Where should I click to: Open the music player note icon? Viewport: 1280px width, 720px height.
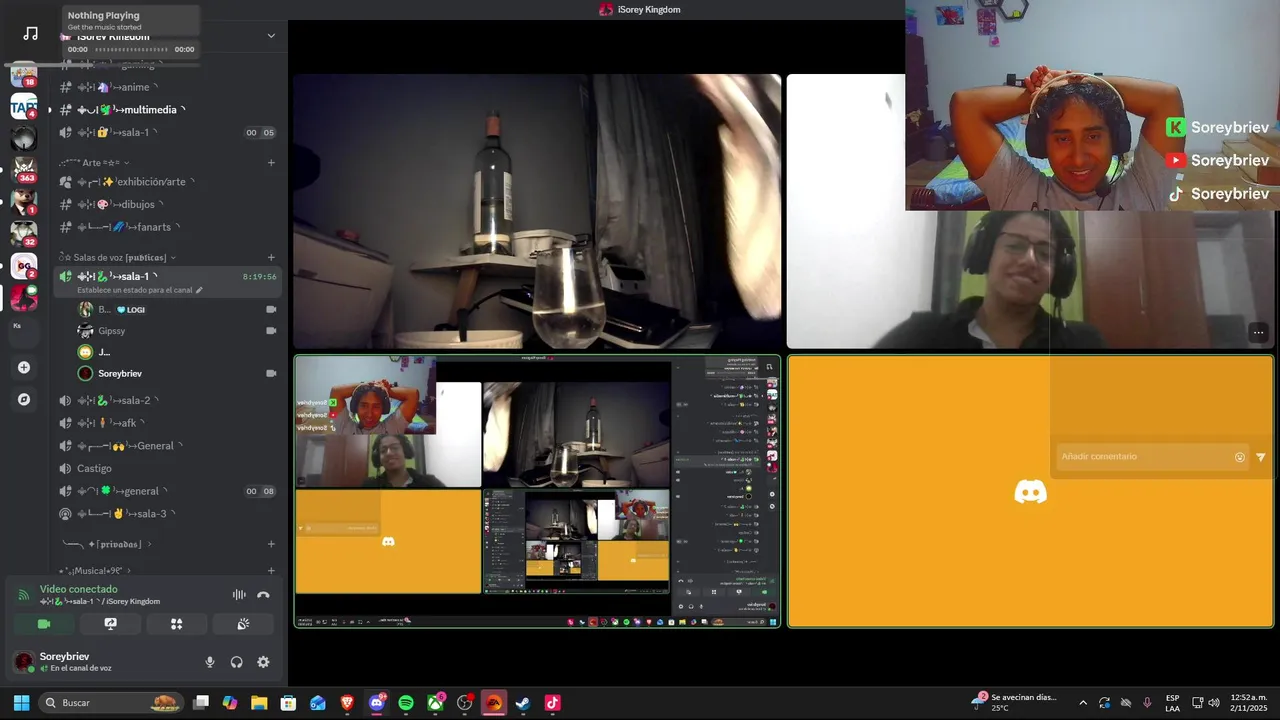[30, 33]
